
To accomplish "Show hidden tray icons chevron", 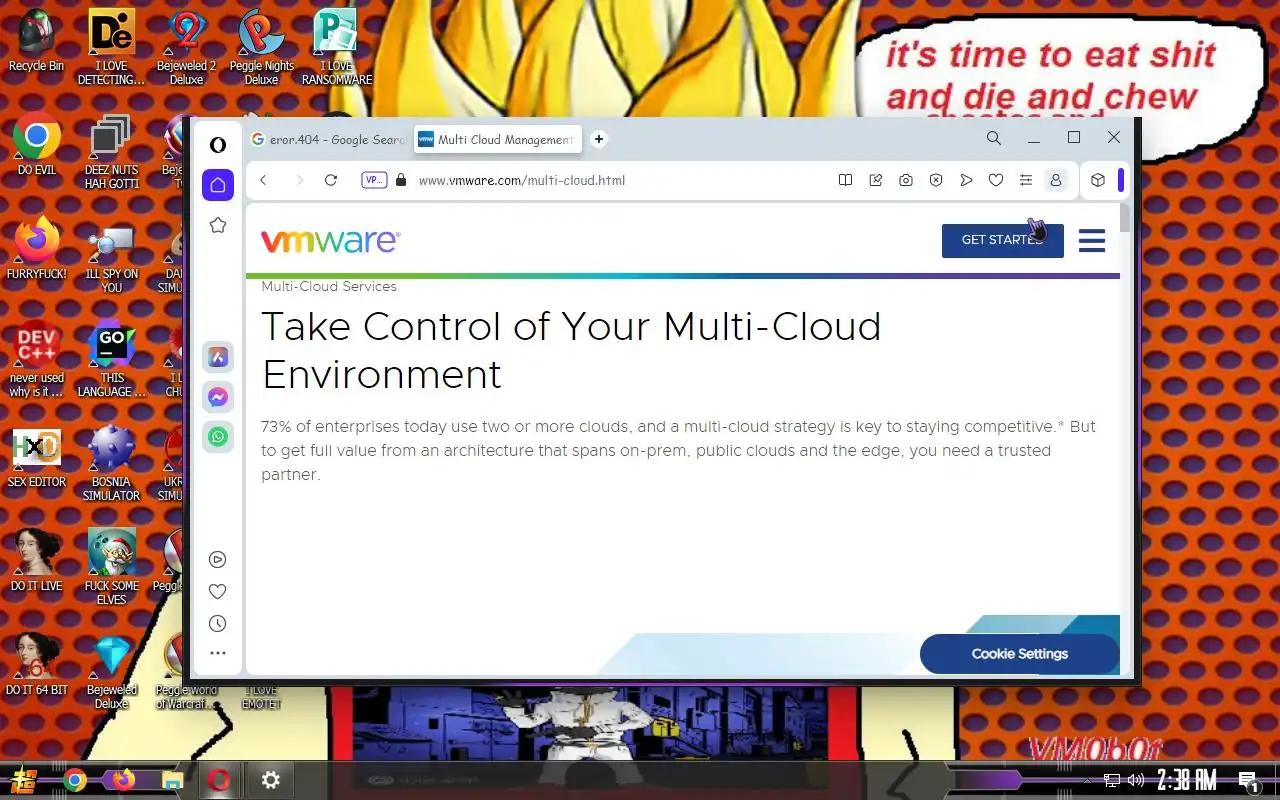I will click(x=1088, y=781).
